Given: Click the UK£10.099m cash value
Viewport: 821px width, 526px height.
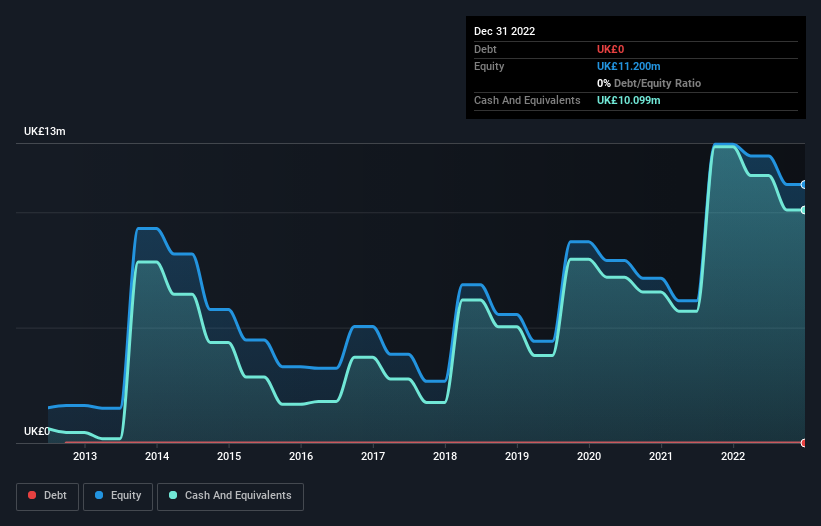Looking at the screenshot, I should pyautogui.click(x=628, y=100).
